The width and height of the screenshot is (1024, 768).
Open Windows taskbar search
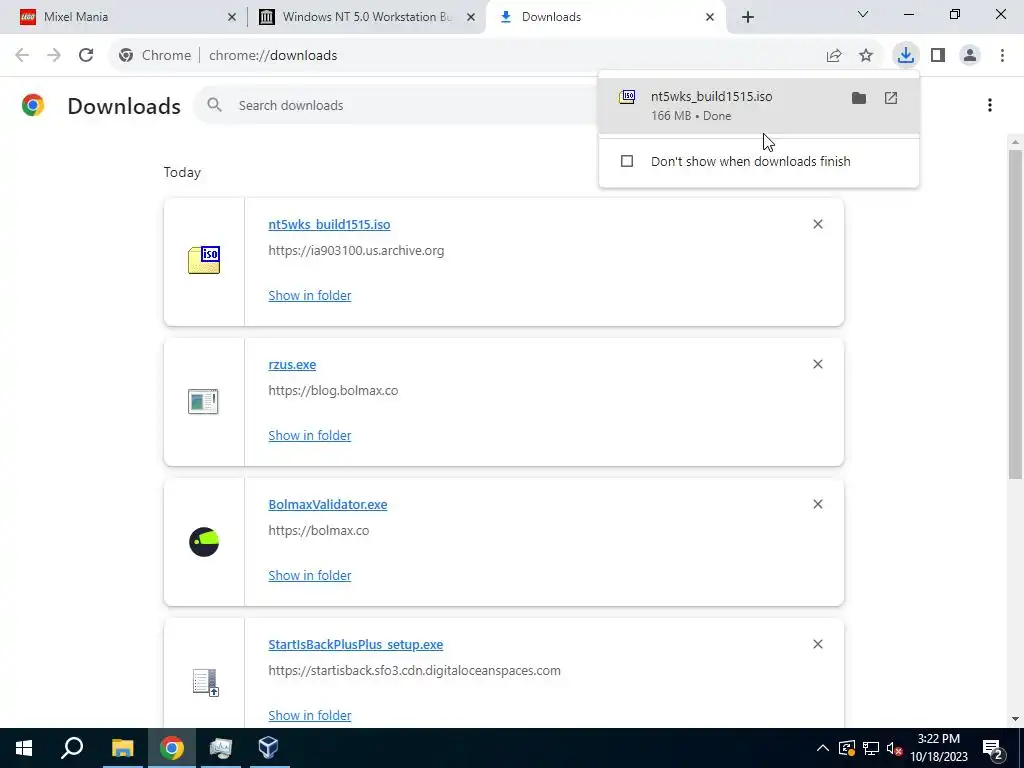tap(72, 748)
